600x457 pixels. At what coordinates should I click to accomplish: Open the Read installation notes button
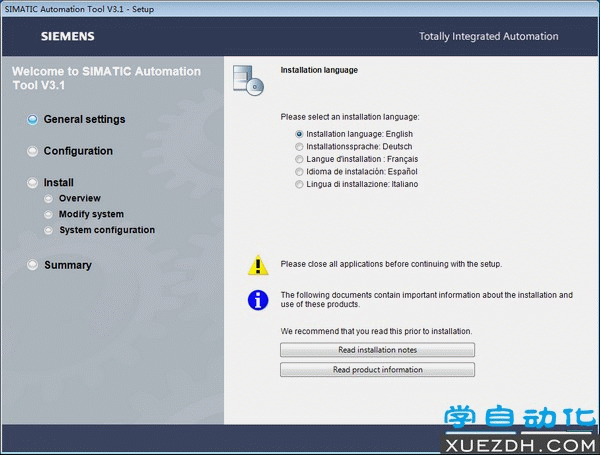point(377,350)
